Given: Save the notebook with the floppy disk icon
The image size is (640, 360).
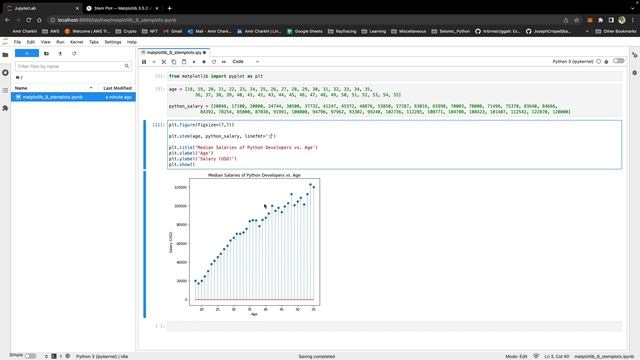Looking at the screenshot, I should 144,62.
